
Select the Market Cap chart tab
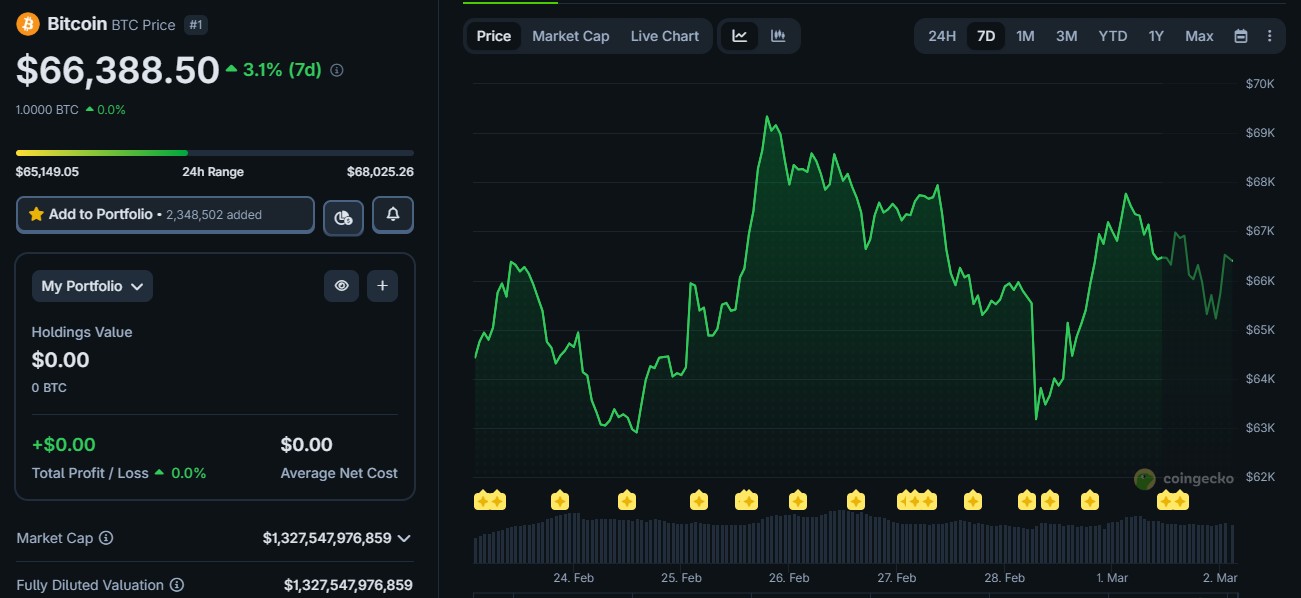(x=571, y=36)
